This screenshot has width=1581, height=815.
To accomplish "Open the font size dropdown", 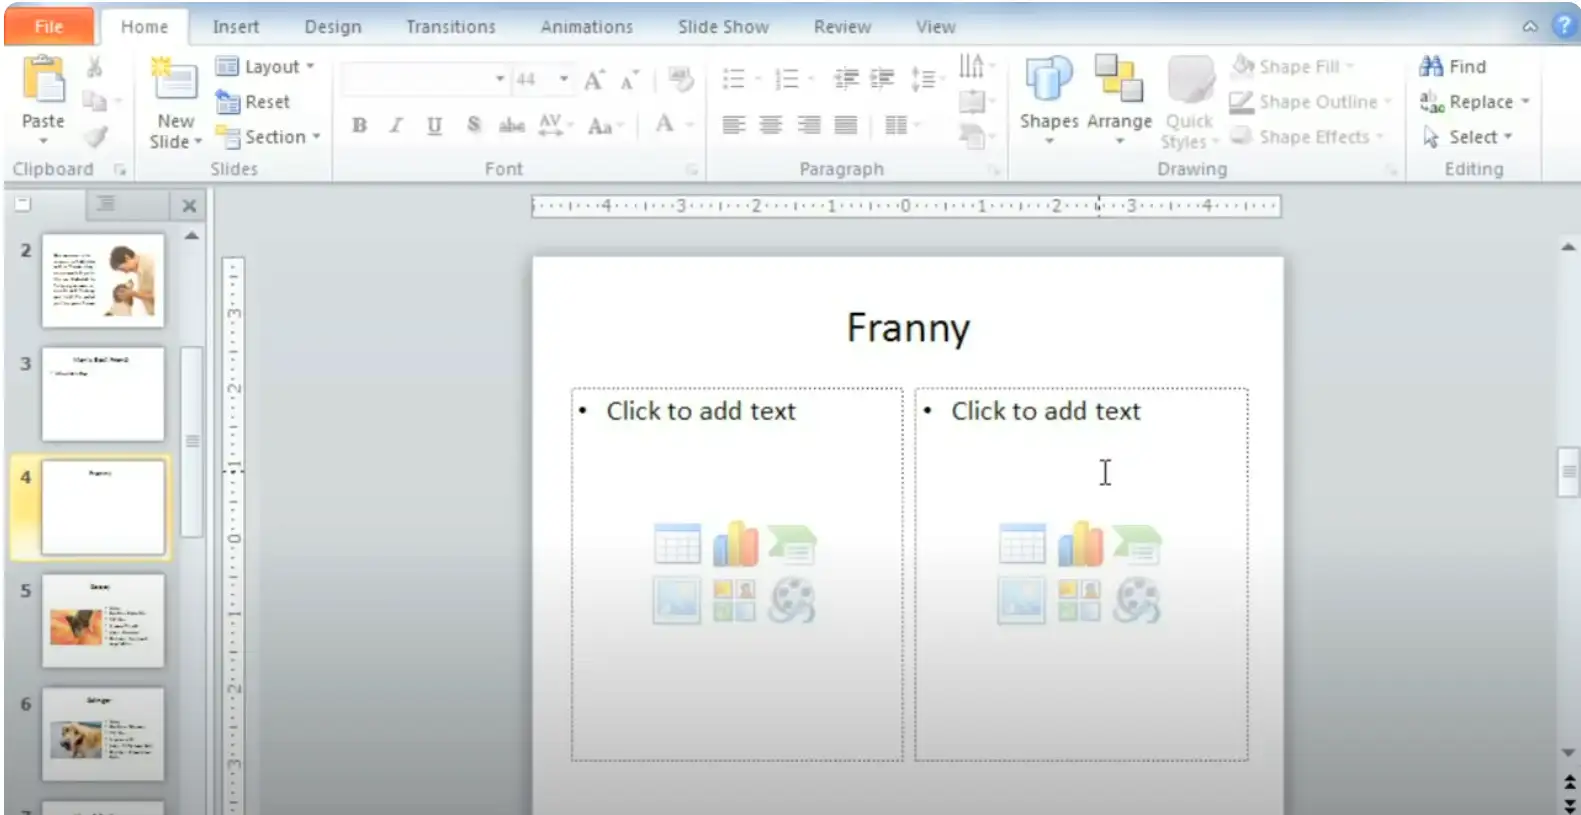I will point(564,79).
